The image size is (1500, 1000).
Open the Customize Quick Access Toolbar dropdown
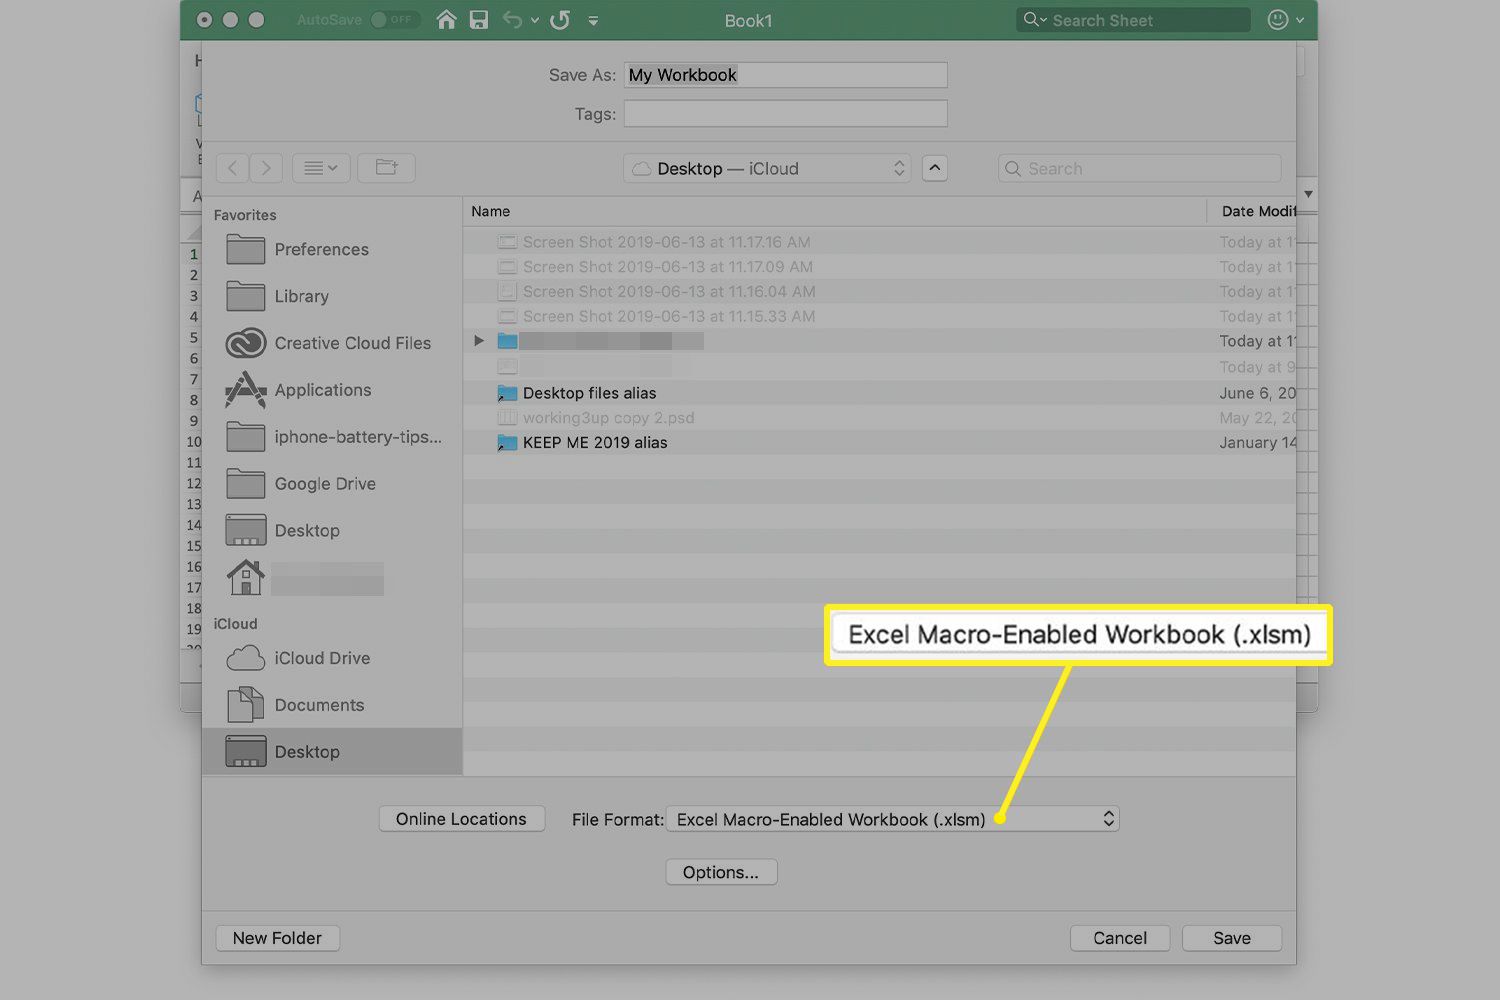[593, 21]
